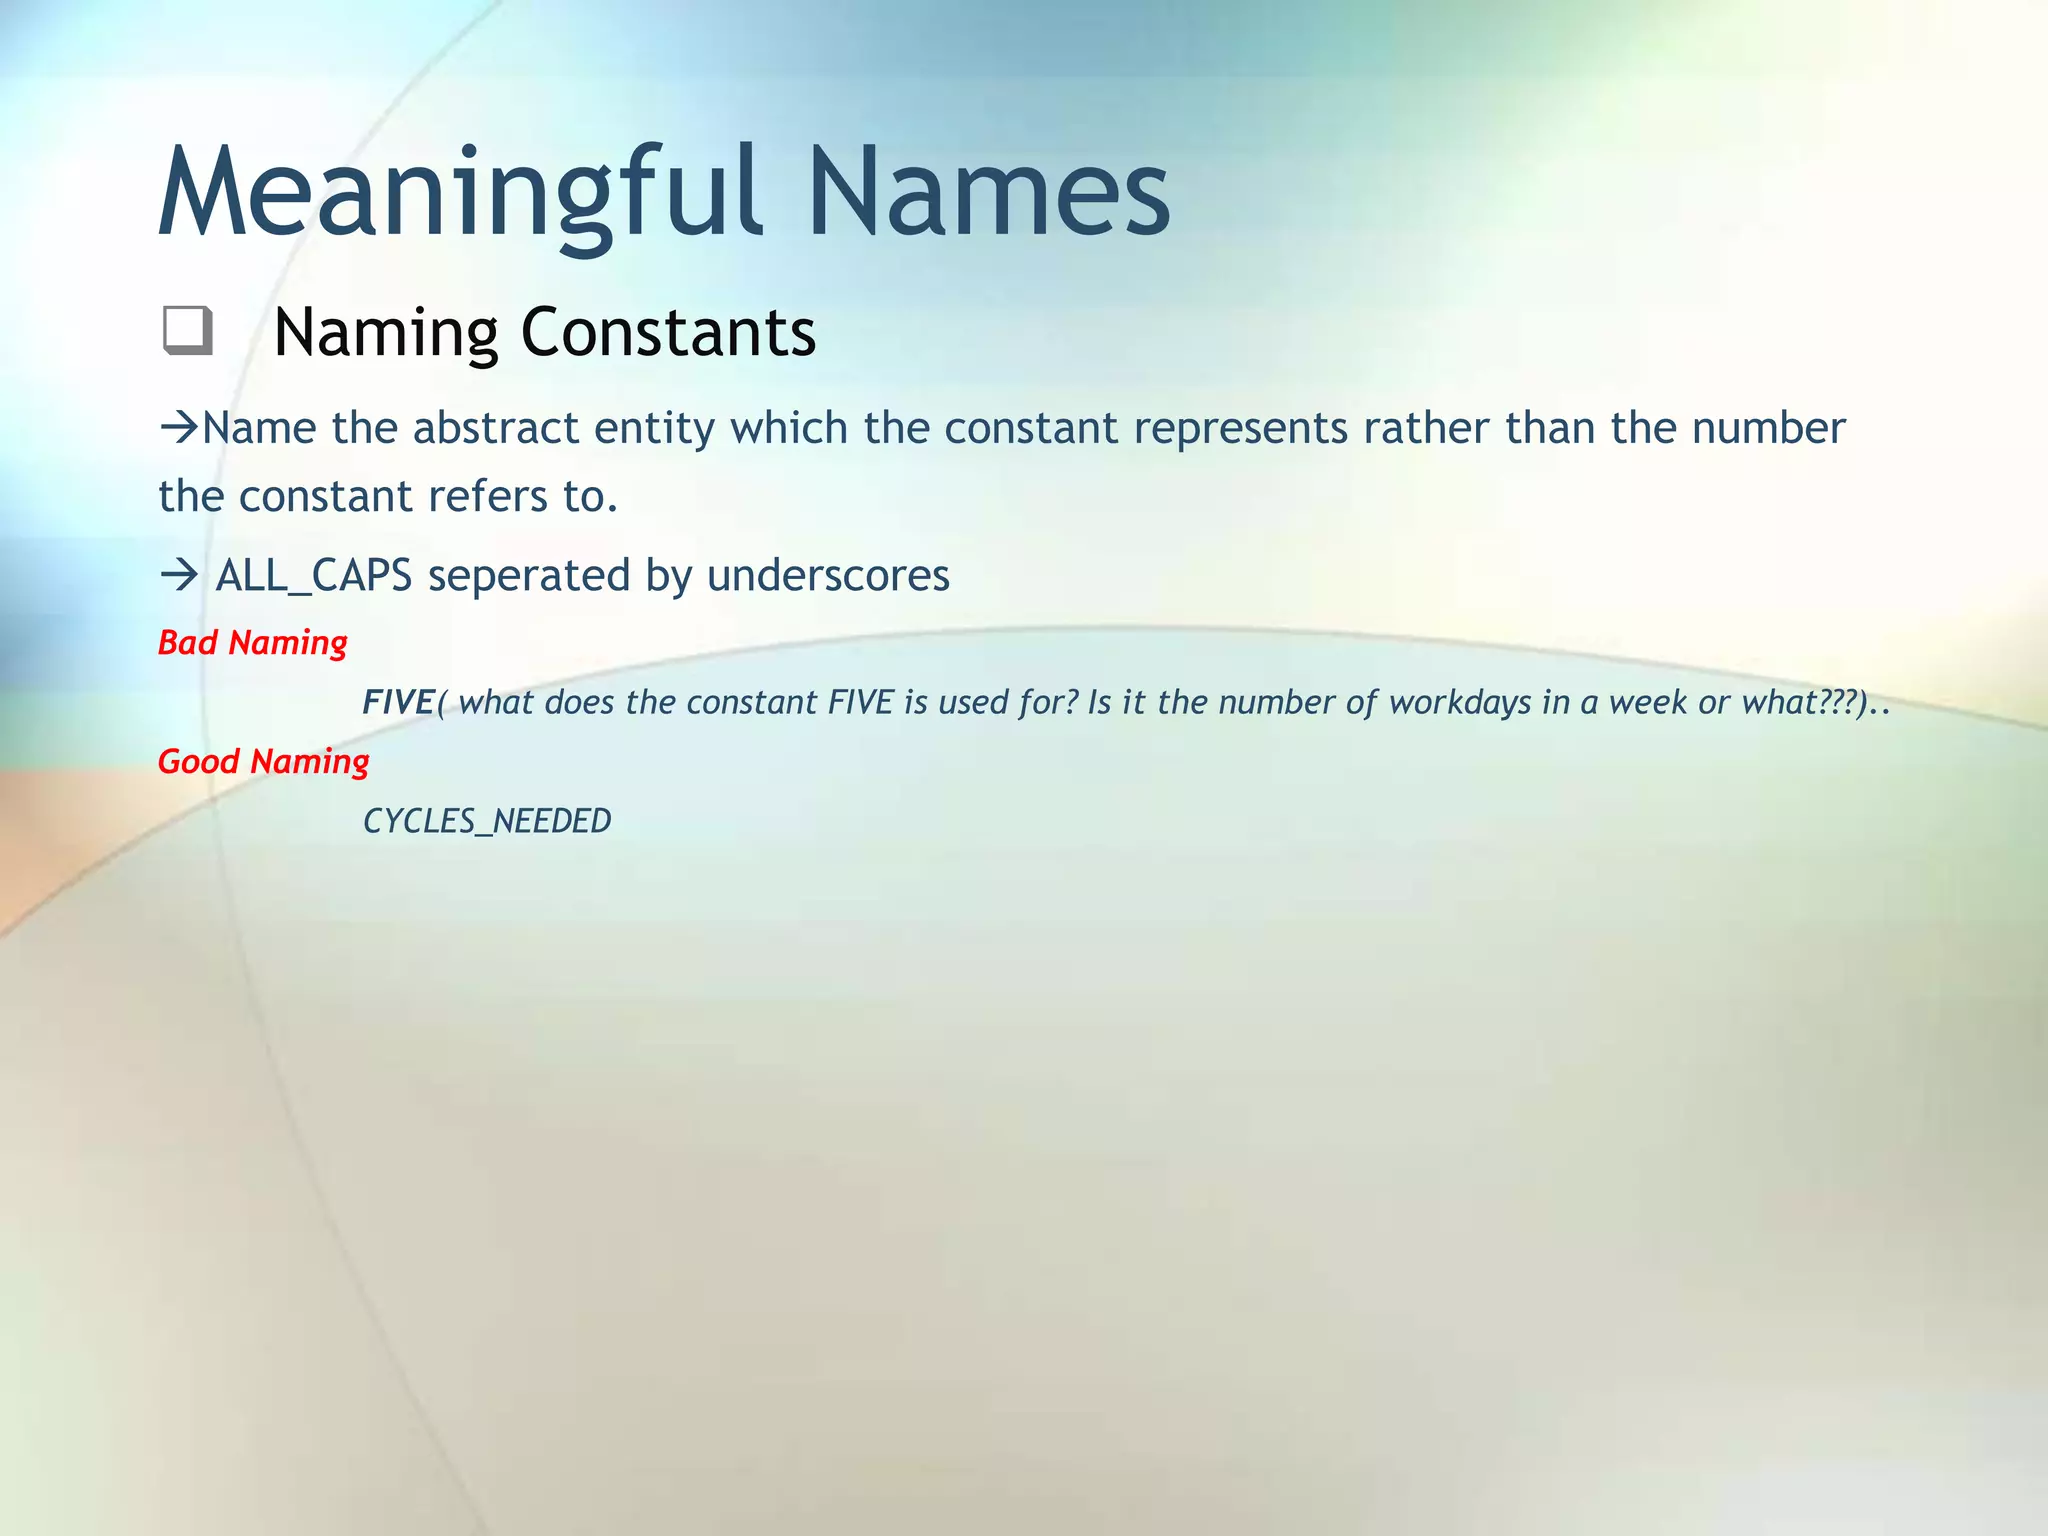Image resolution: width=2048 pixels, height=1536 pixels.
Task: Click the red 'Bad Naming' label
Action: (x=253, y=643)
